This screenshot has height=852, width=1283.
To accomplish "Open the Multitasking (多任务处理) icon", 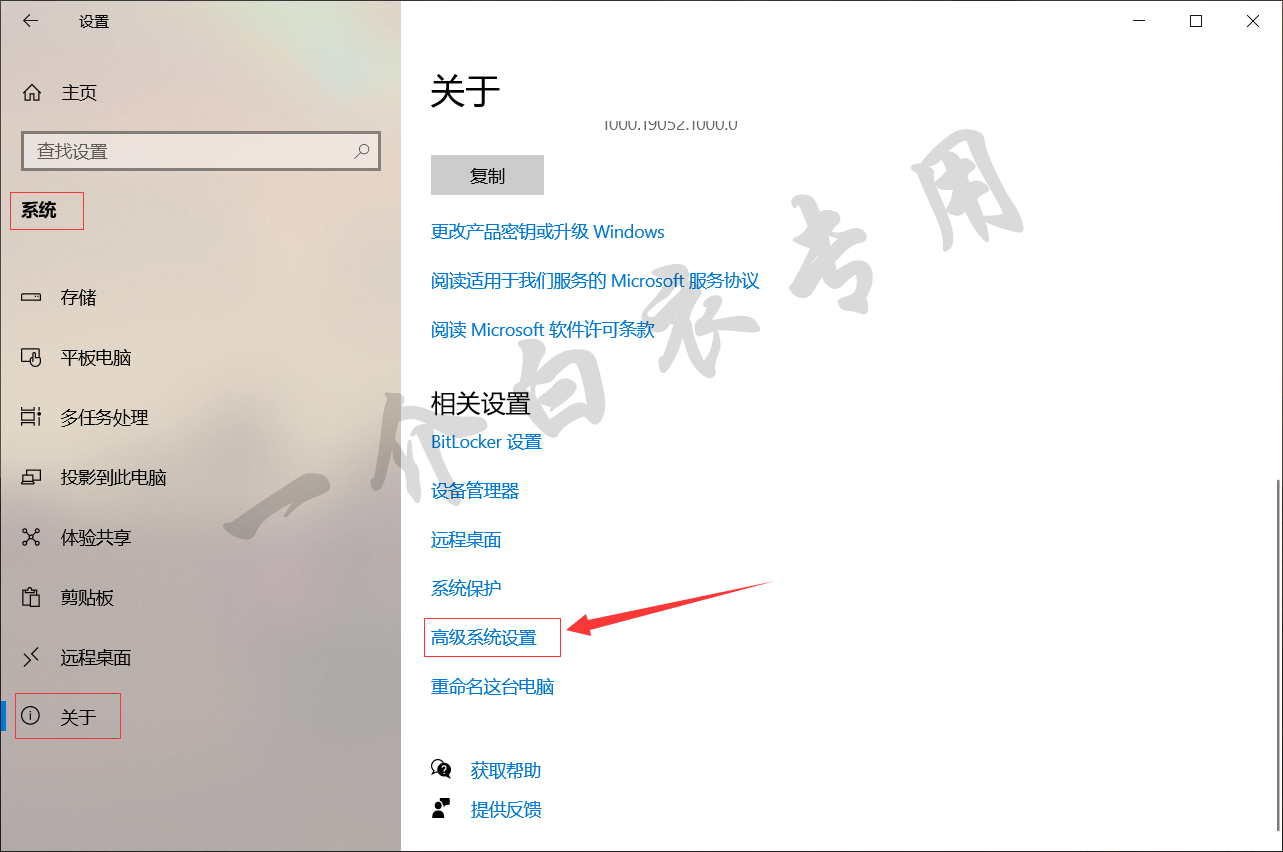I will tap(31, 417).
